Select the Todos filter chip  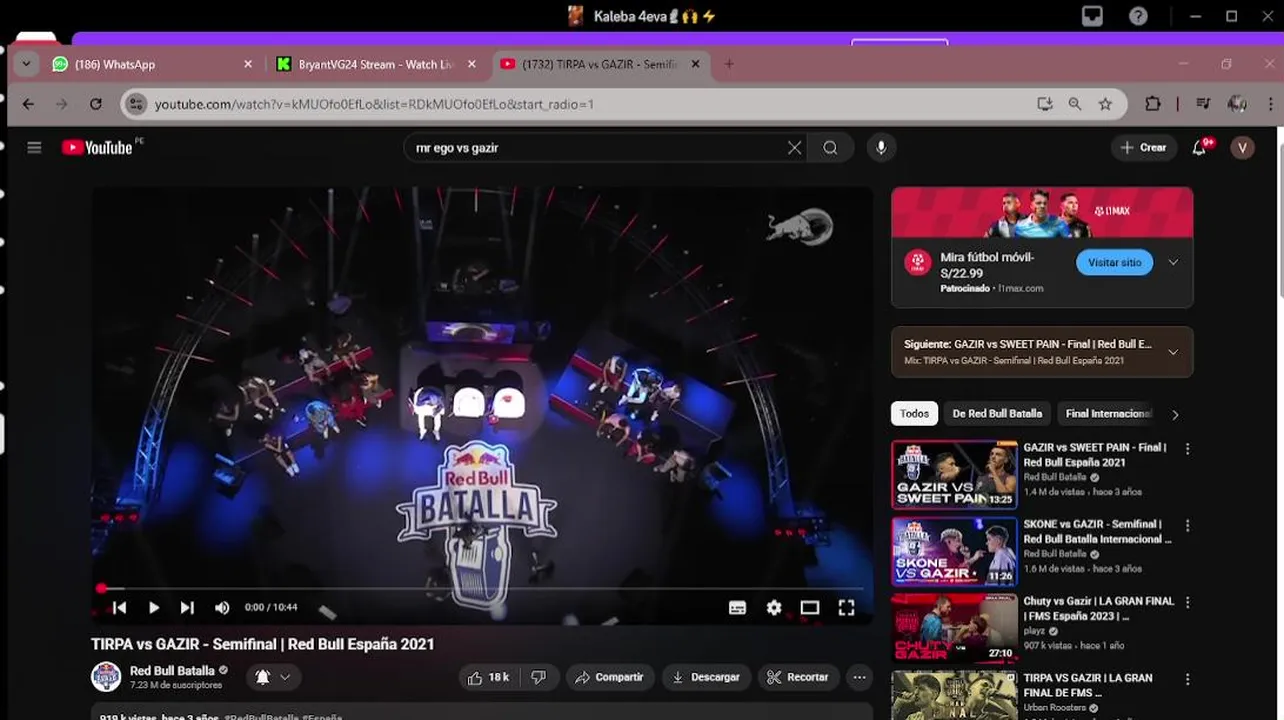[914, 414]
